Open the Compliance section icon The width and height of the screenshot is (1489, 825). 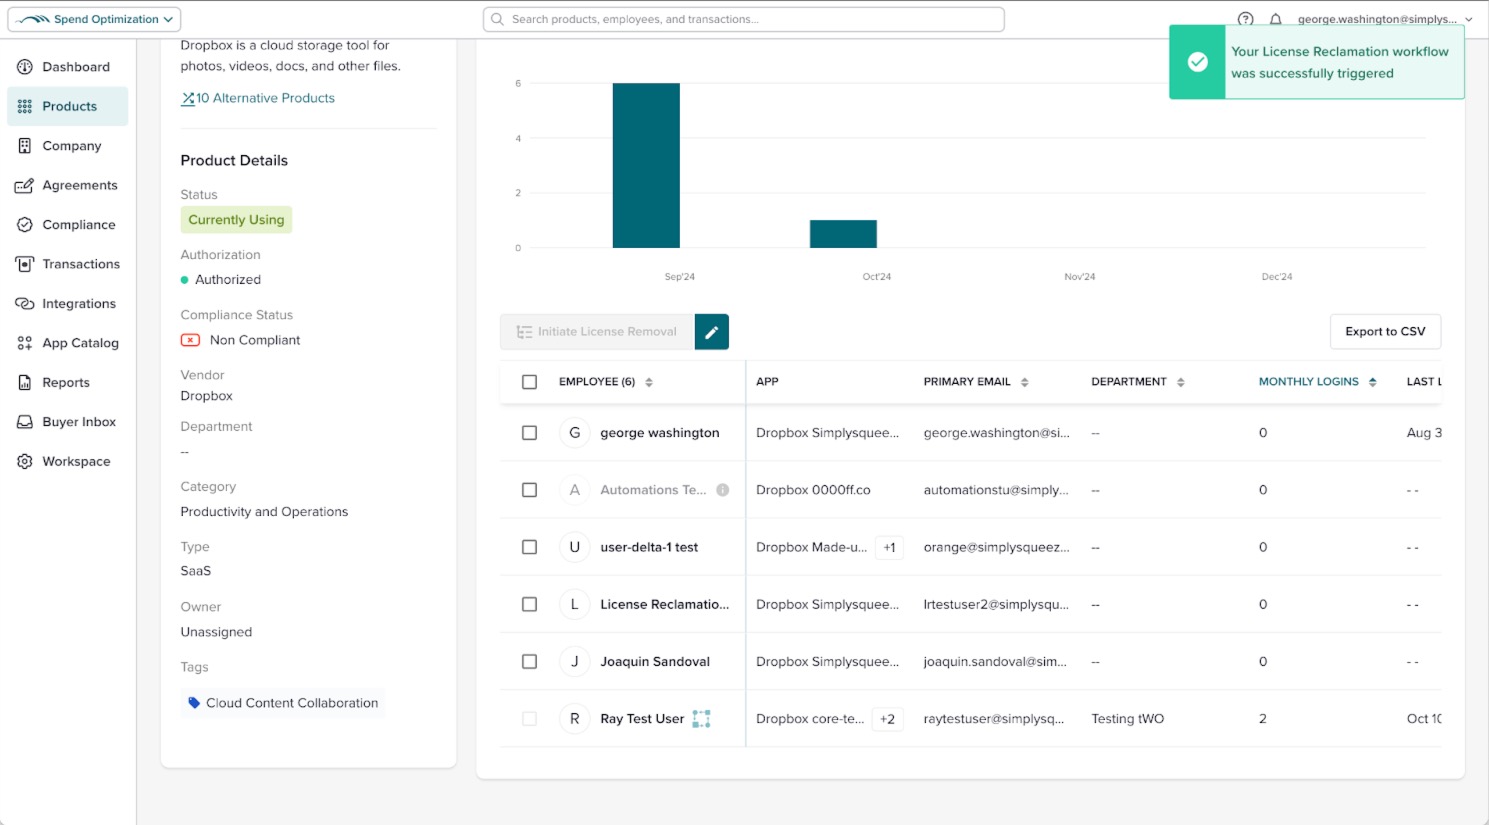pyautogui.click(x=23, y=224)
